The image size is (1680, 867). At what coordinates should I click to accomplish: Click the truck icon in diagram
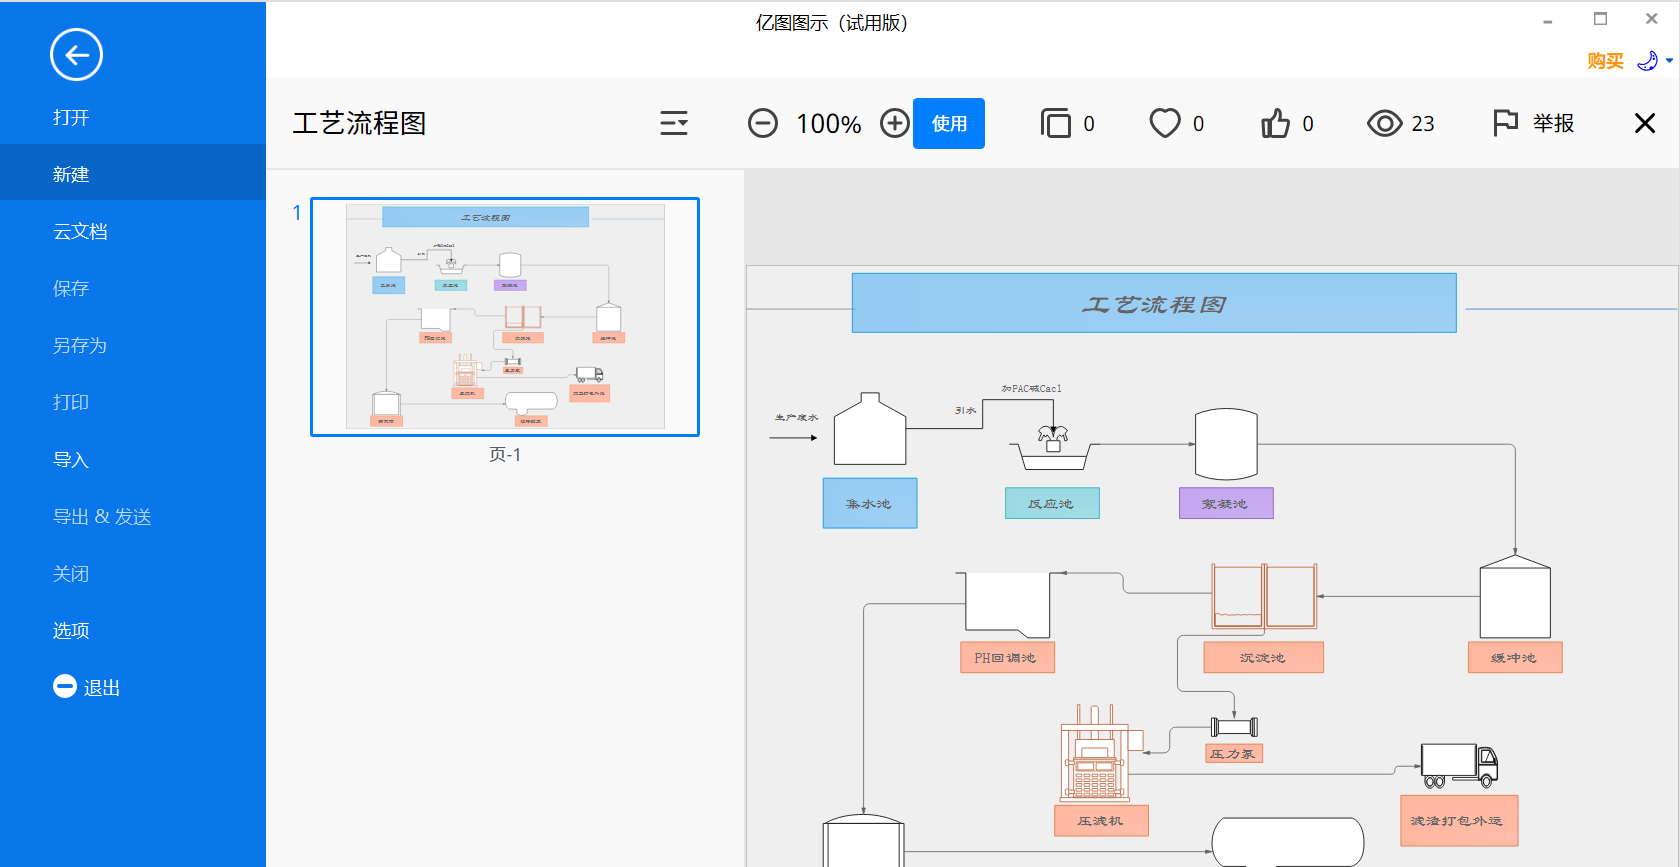tap(1459, 766)
